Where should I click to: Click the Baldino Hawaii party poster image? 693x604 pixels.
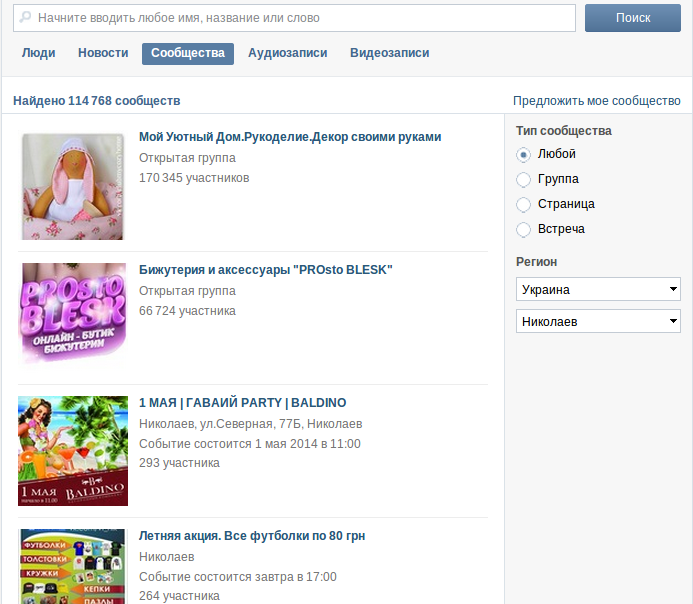(73, 450)
